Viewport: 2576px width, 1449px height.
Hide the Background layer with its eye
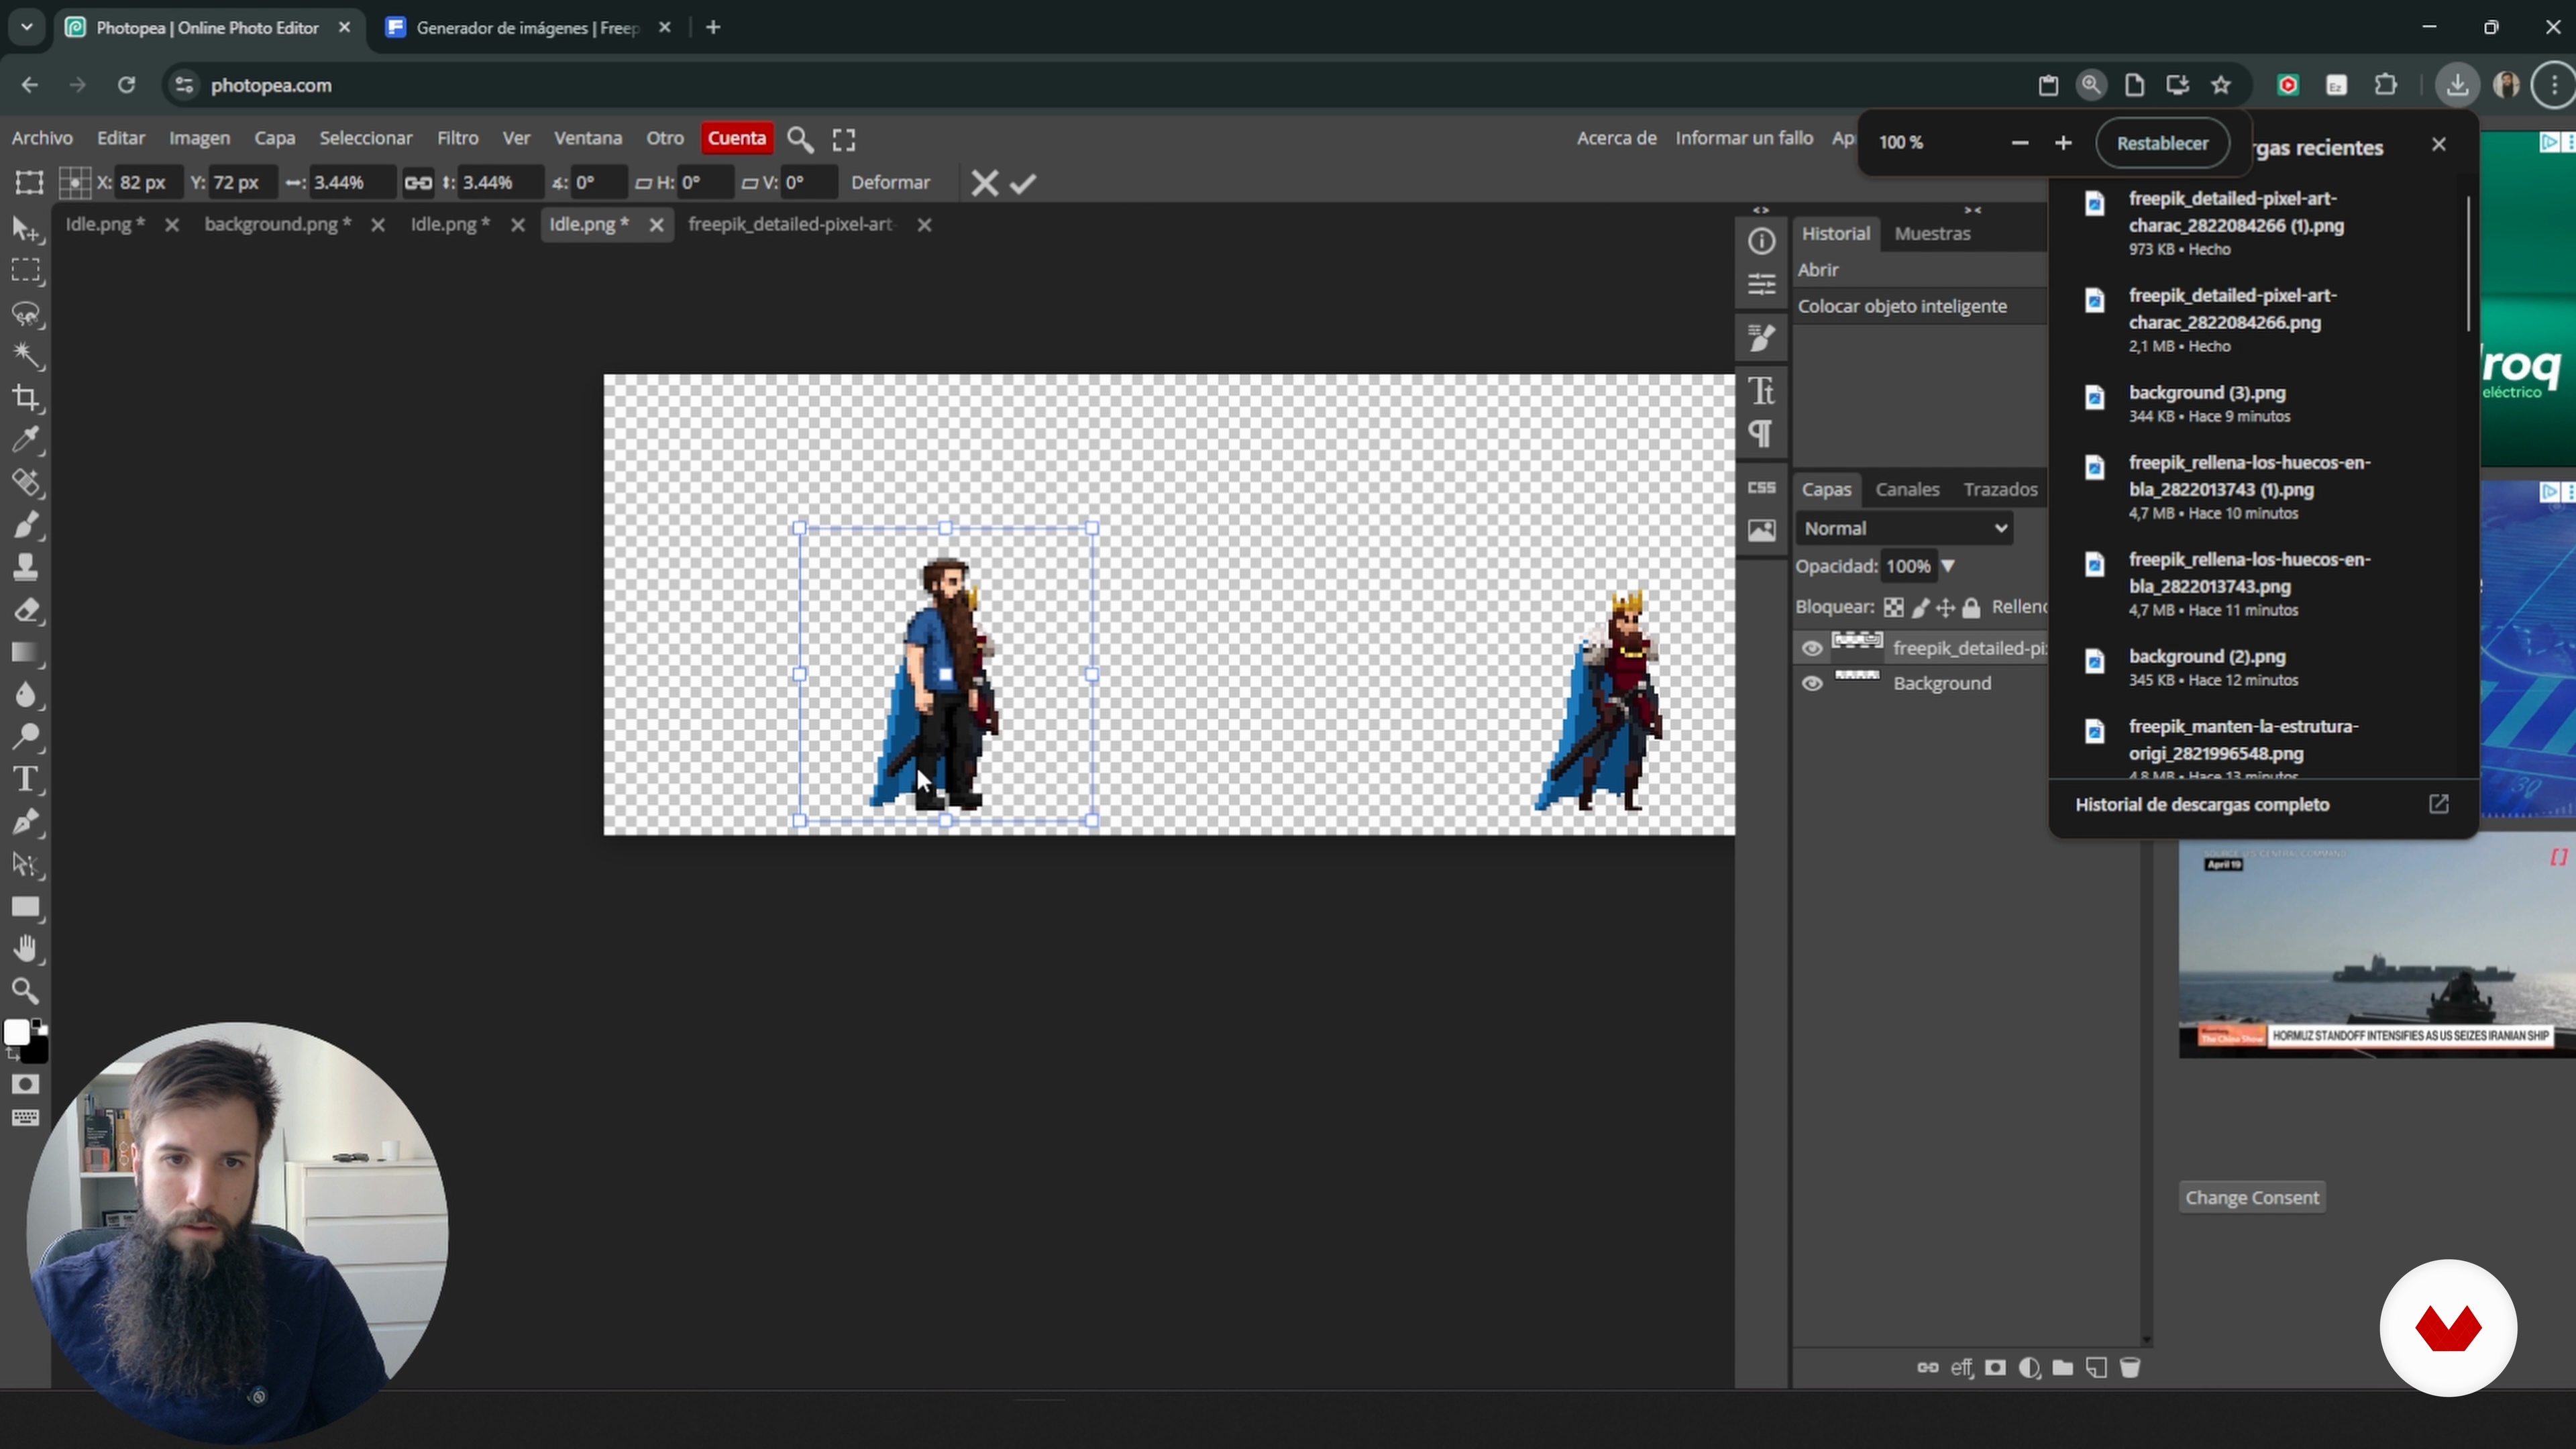pos(1812,684)
